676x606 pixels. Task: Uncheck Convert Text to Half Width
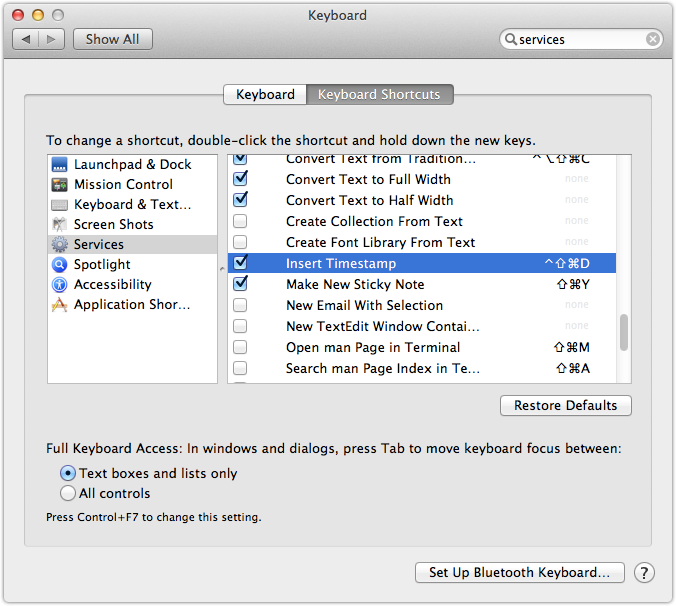click(240, 200)
